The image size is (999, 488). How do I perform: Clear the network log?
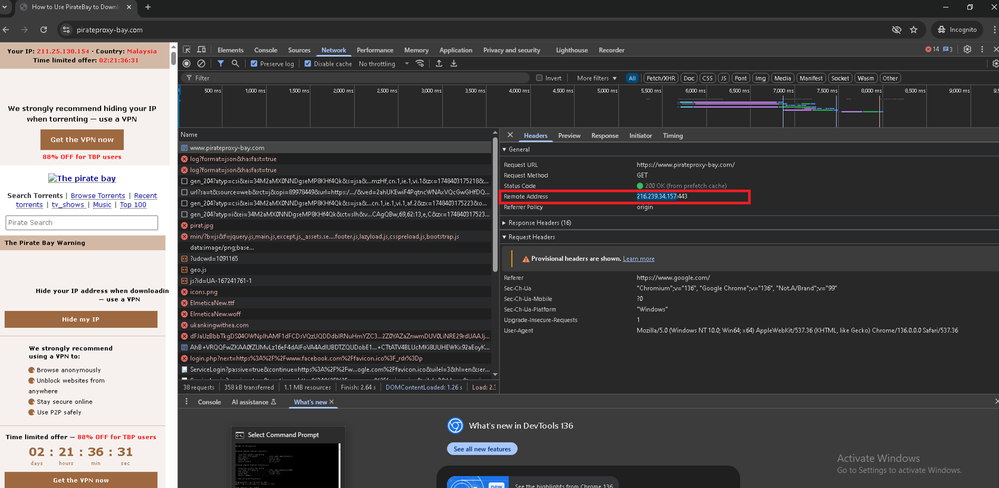pyautogui.click(x=201, y=64)
